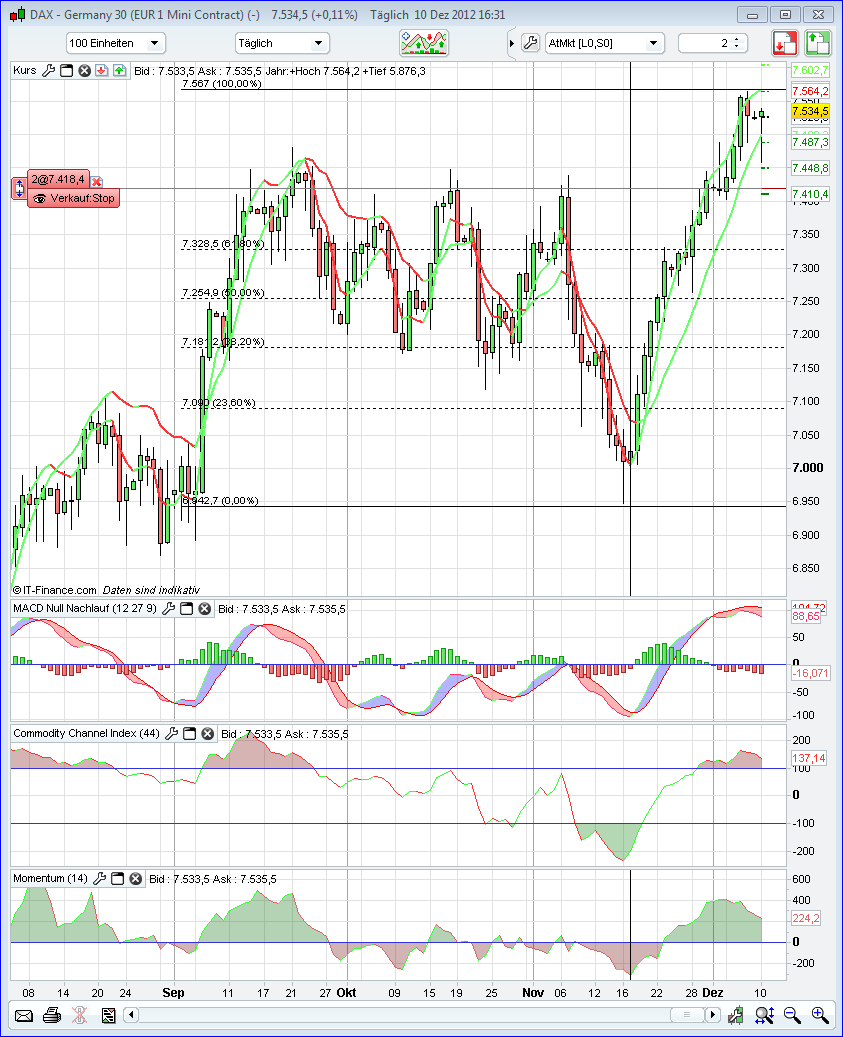843x1037 pixels.
Task: Zoom in the chart
Action: pos(820,1015)
